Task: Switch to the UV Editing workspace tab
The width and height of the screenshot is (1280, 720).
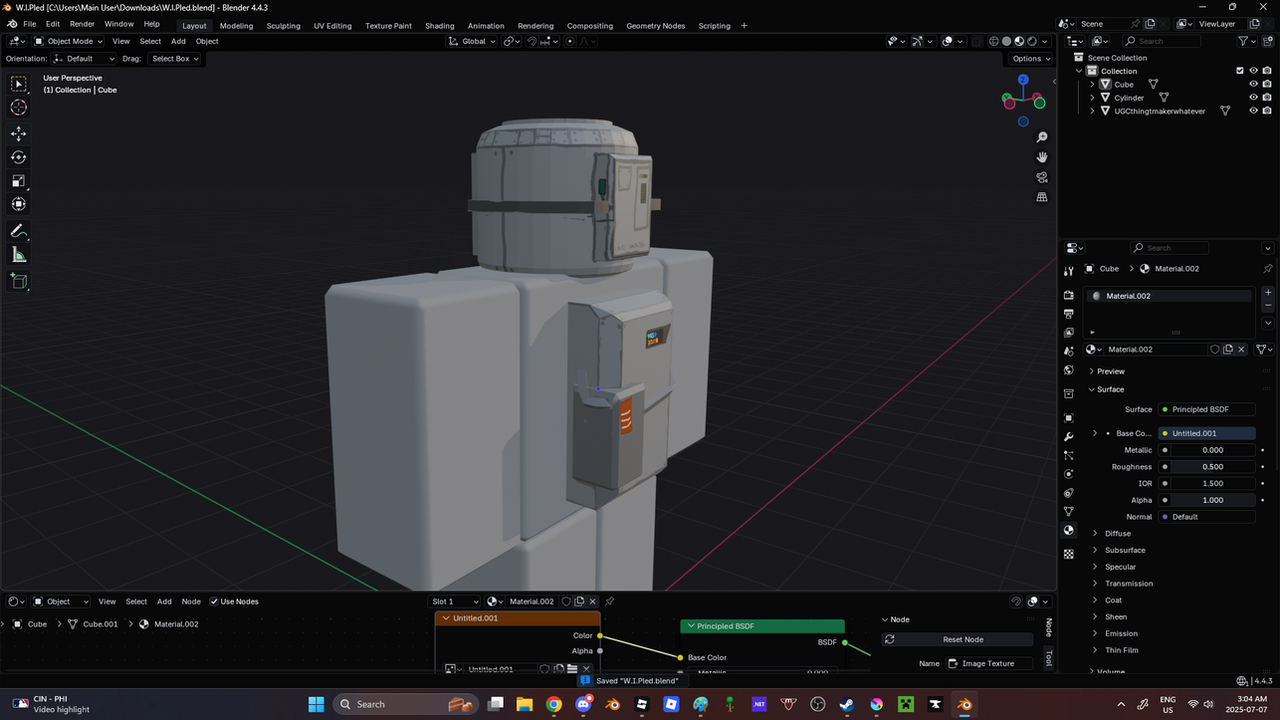Action: 332,25
